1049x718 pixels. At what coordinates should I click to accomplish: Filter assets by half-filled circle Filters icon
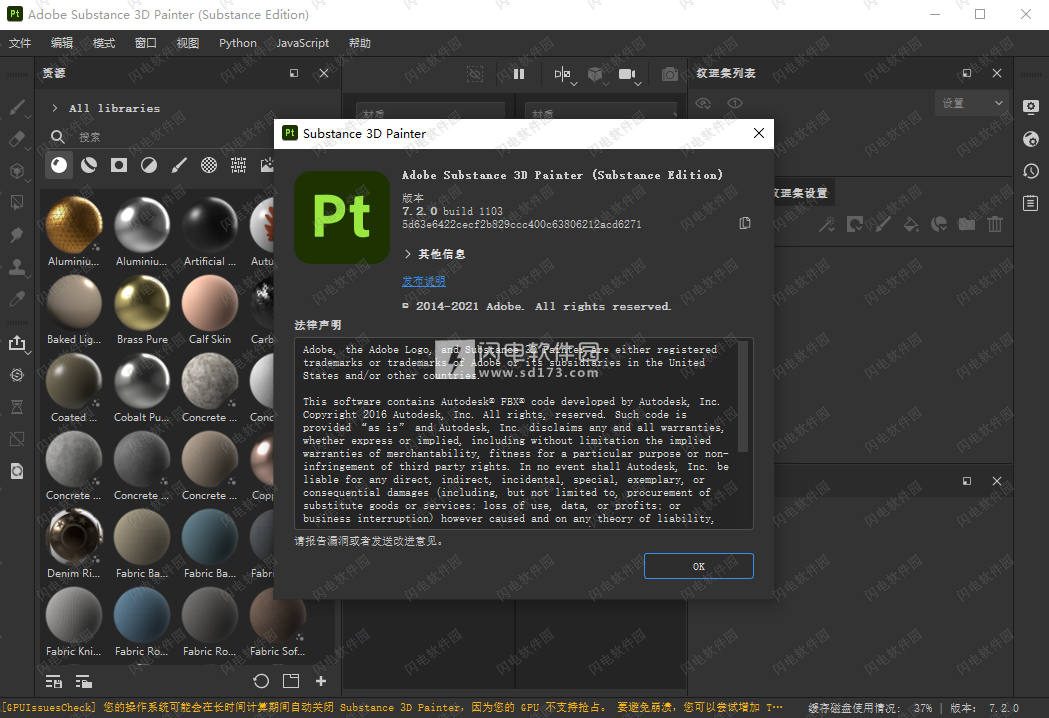149,165
